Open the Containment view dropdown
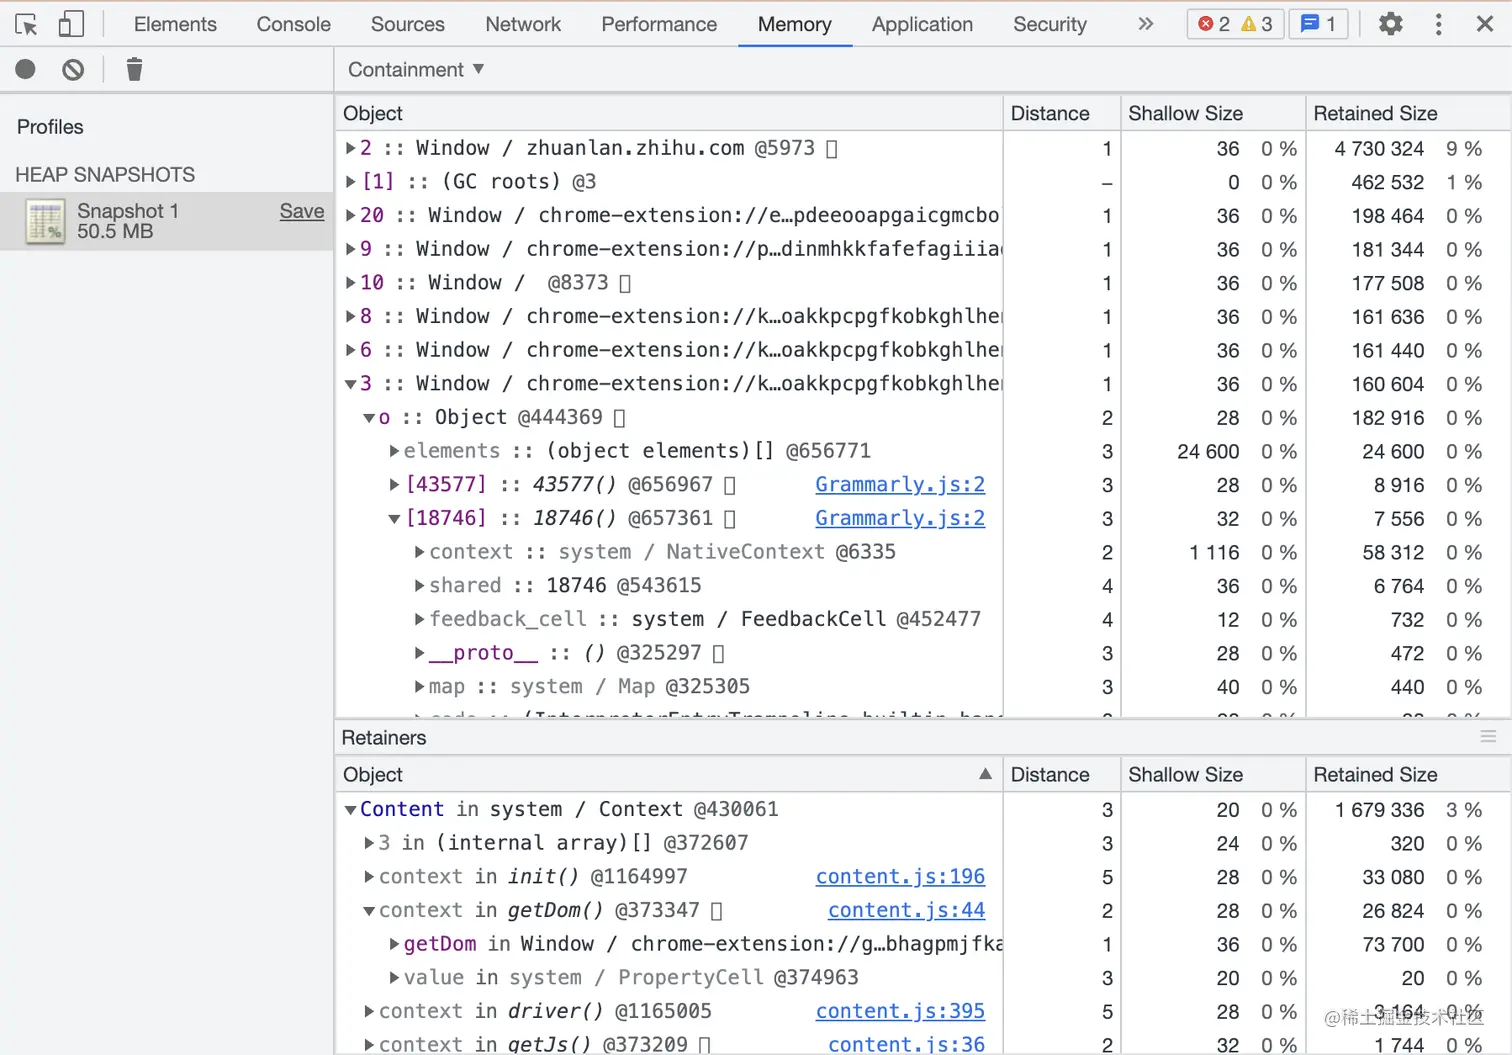Viewport: 1512px width, 1055px height. (416, 69)
